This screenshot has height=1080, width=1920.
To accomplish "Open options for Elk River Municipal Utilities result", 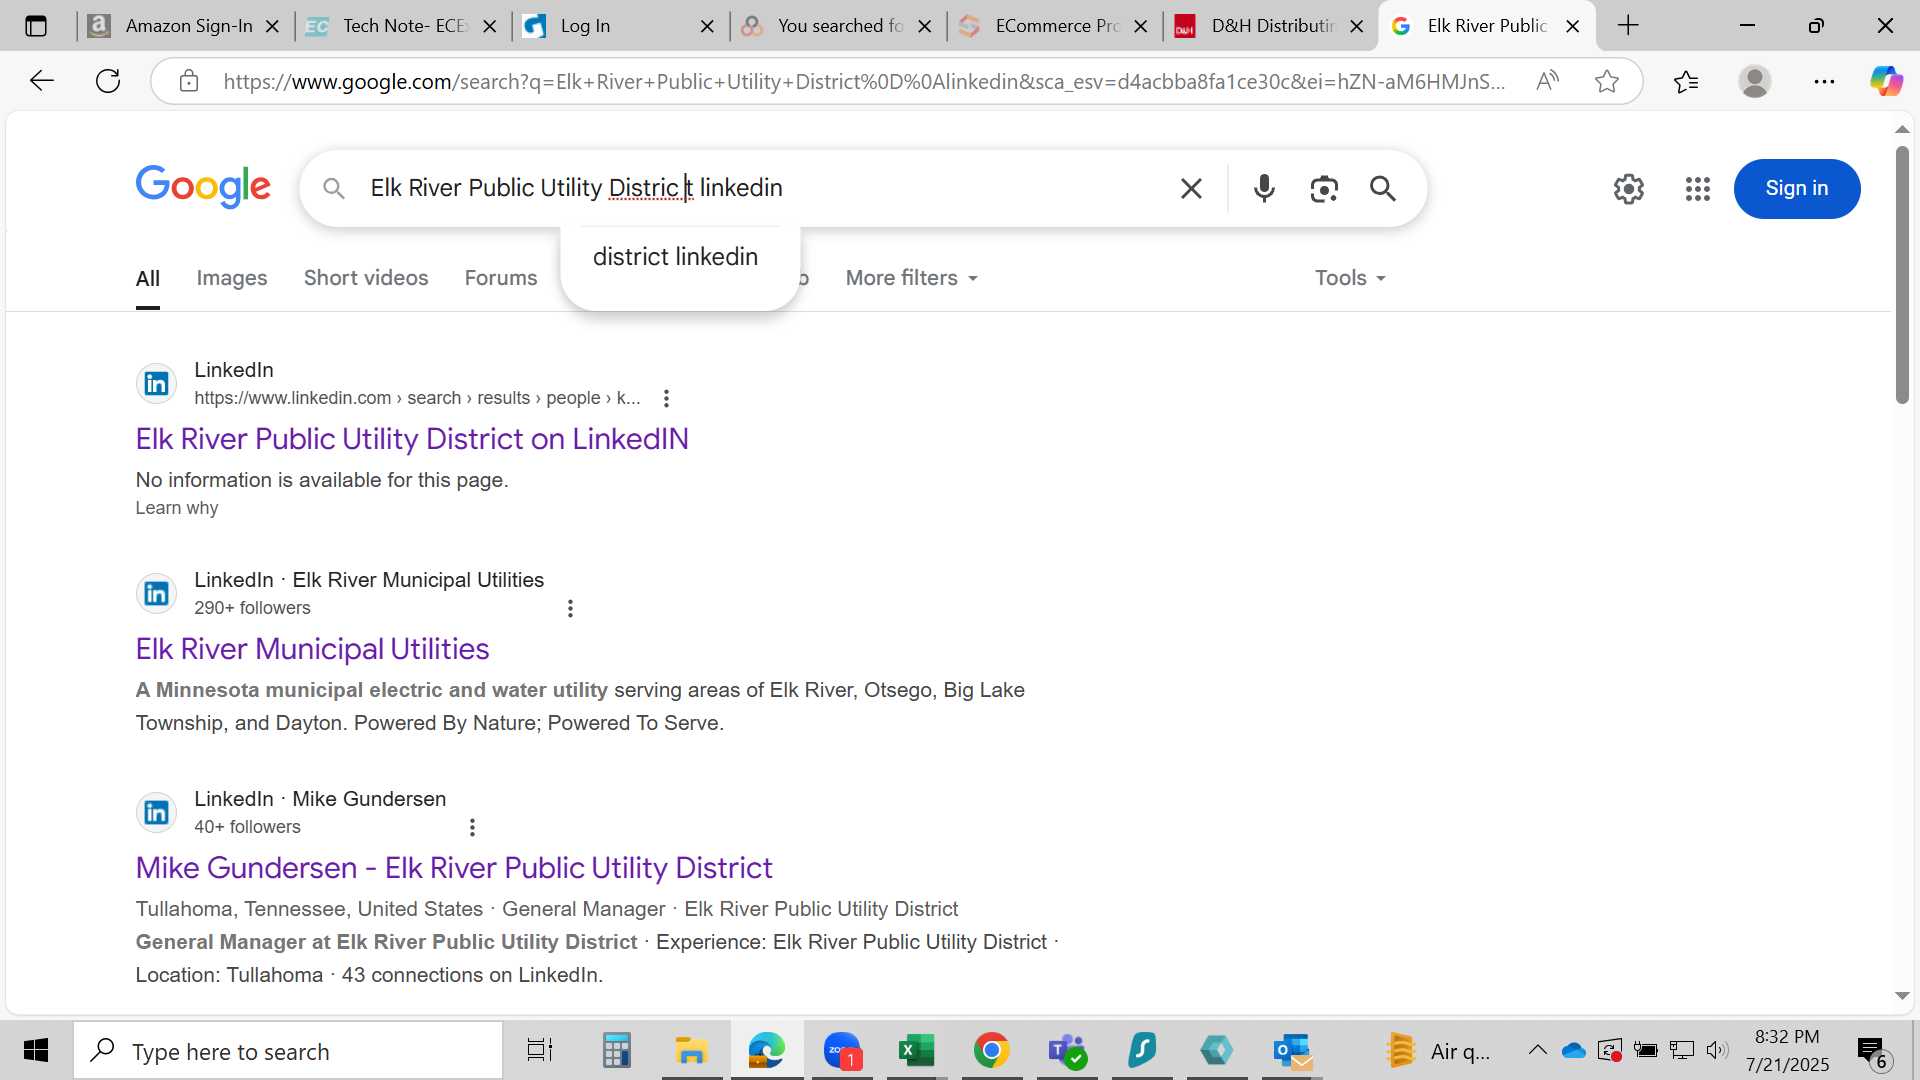I will (x=570, y=608).
